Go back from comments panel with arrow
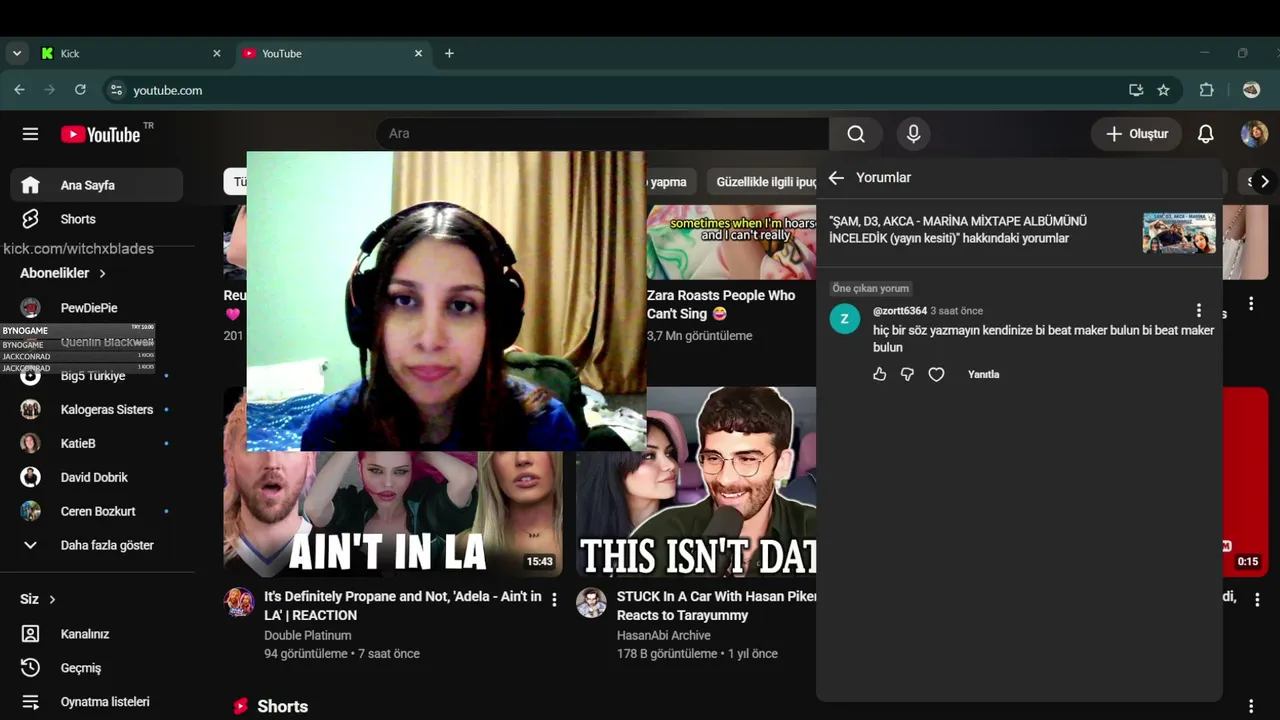This screenshot has width=1280, height=720. click(x=836, y=178)
